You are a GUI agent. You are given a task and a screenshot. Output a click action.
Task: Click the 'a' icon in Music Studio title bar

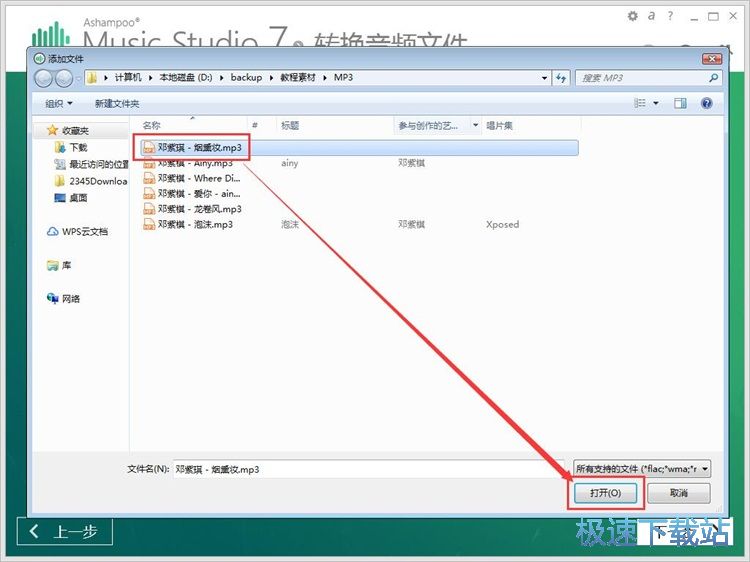(651, 16)
